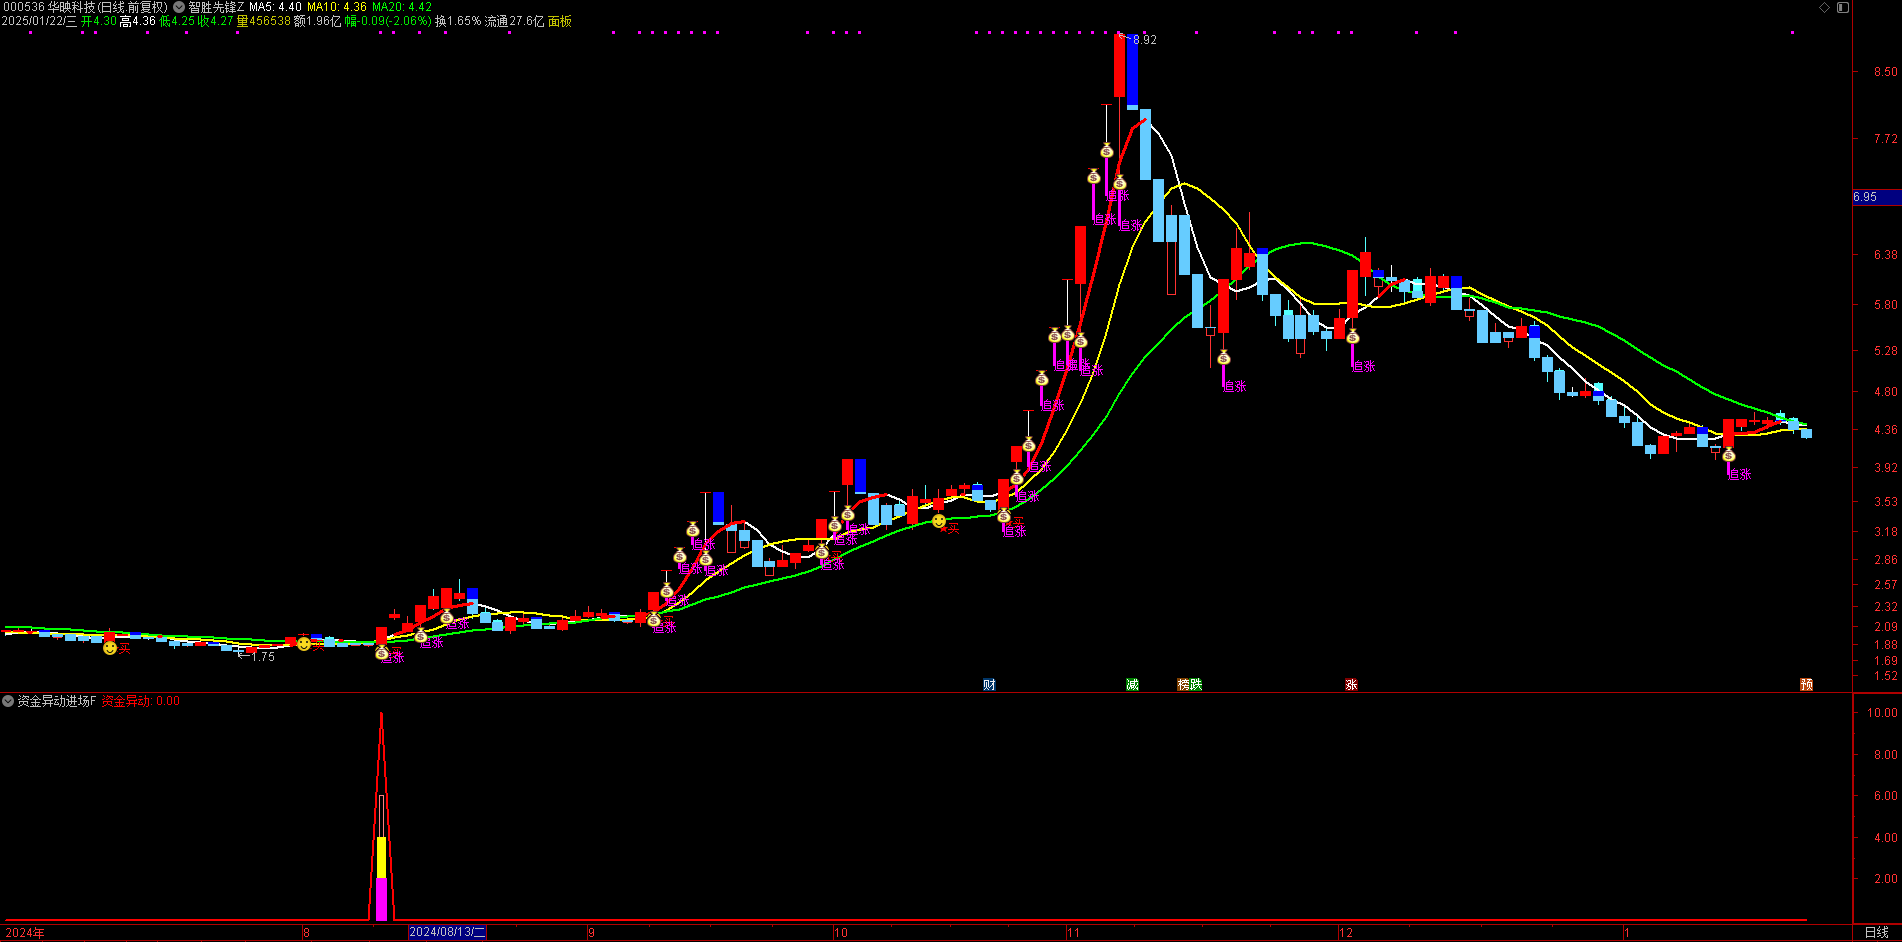Click the MA5: 4.40 indicator value

point(275,7)
